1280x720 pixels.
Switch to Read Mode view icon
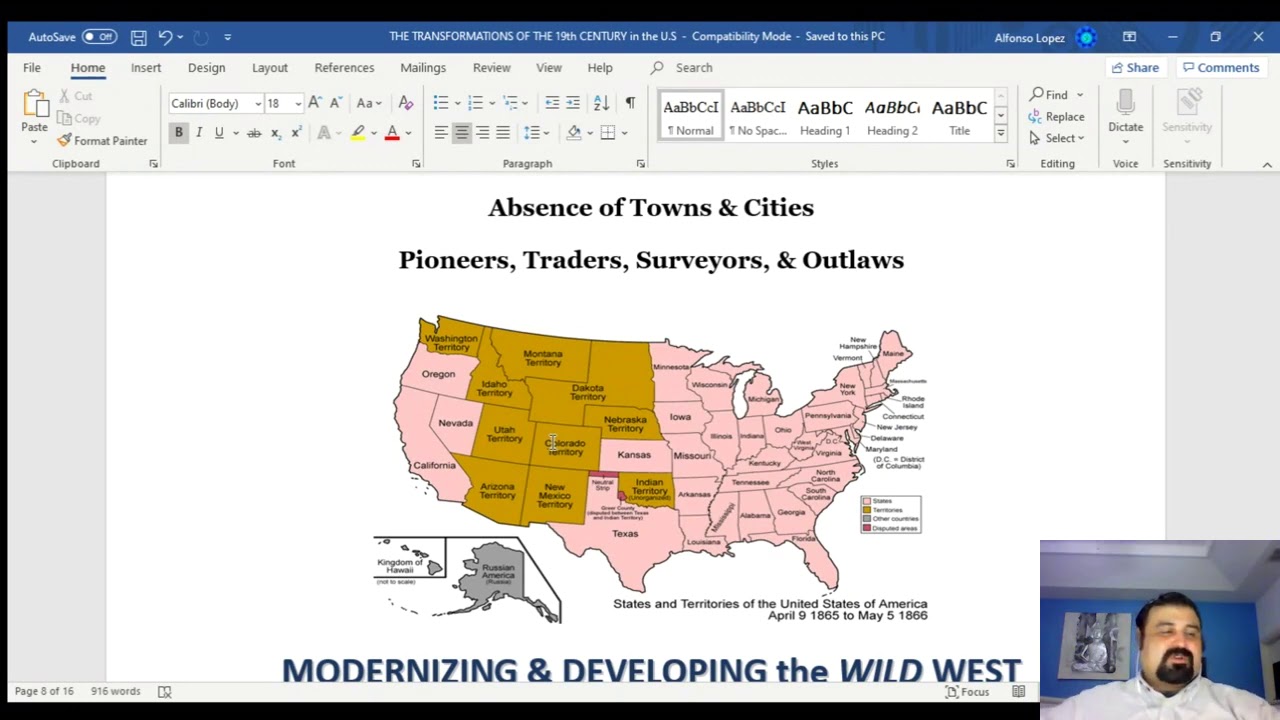coord(1018,692)
